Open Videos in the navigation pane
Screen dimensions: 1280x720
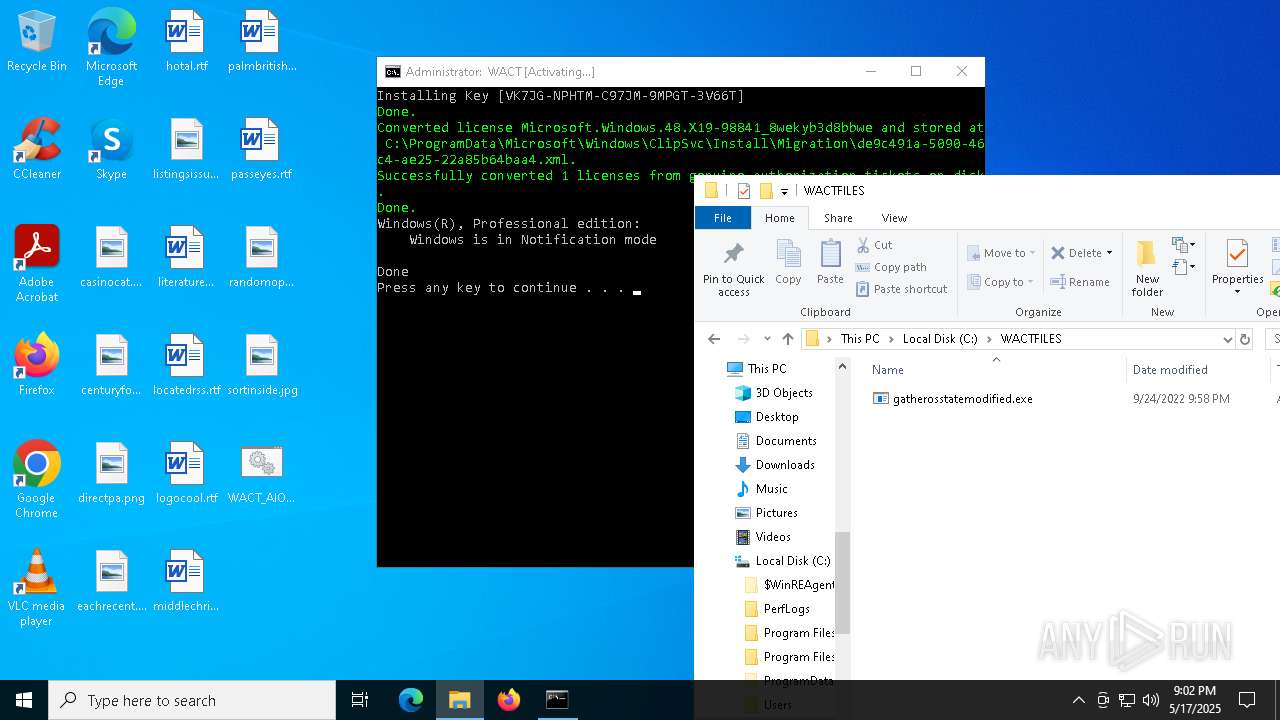(x=772, y=537)
